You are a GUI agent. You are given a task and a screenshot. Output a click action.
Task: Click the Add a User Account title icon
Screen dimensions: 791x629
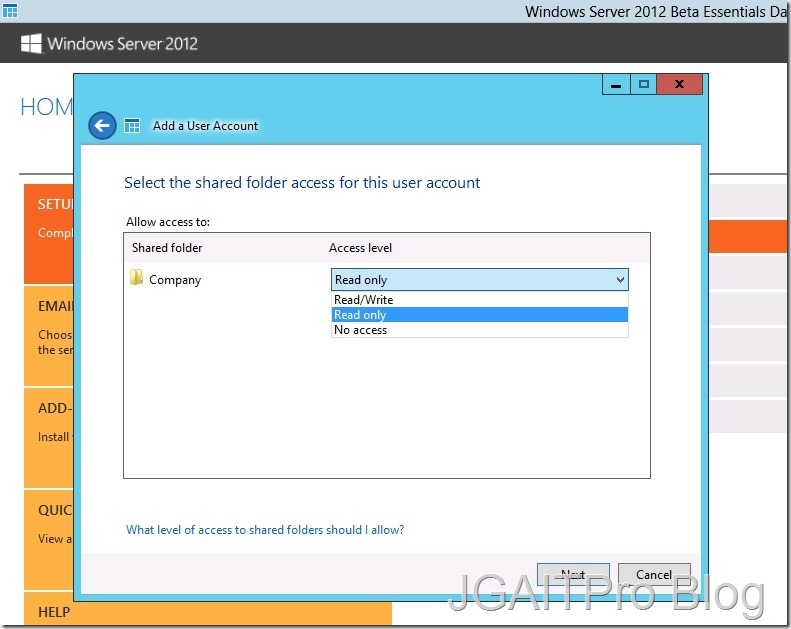pos(132,126)
